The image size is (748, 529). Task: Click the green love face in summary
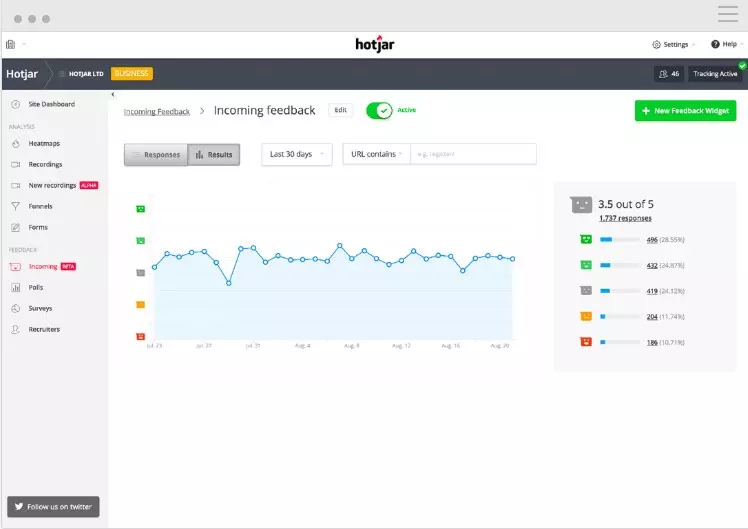(x=586, y=239)
